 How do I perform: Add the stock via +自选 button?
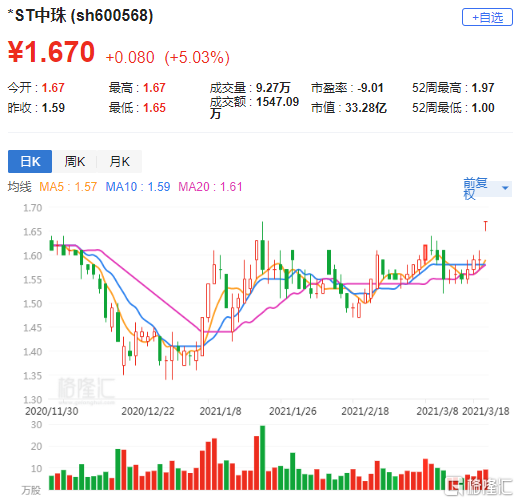[487, 17]
